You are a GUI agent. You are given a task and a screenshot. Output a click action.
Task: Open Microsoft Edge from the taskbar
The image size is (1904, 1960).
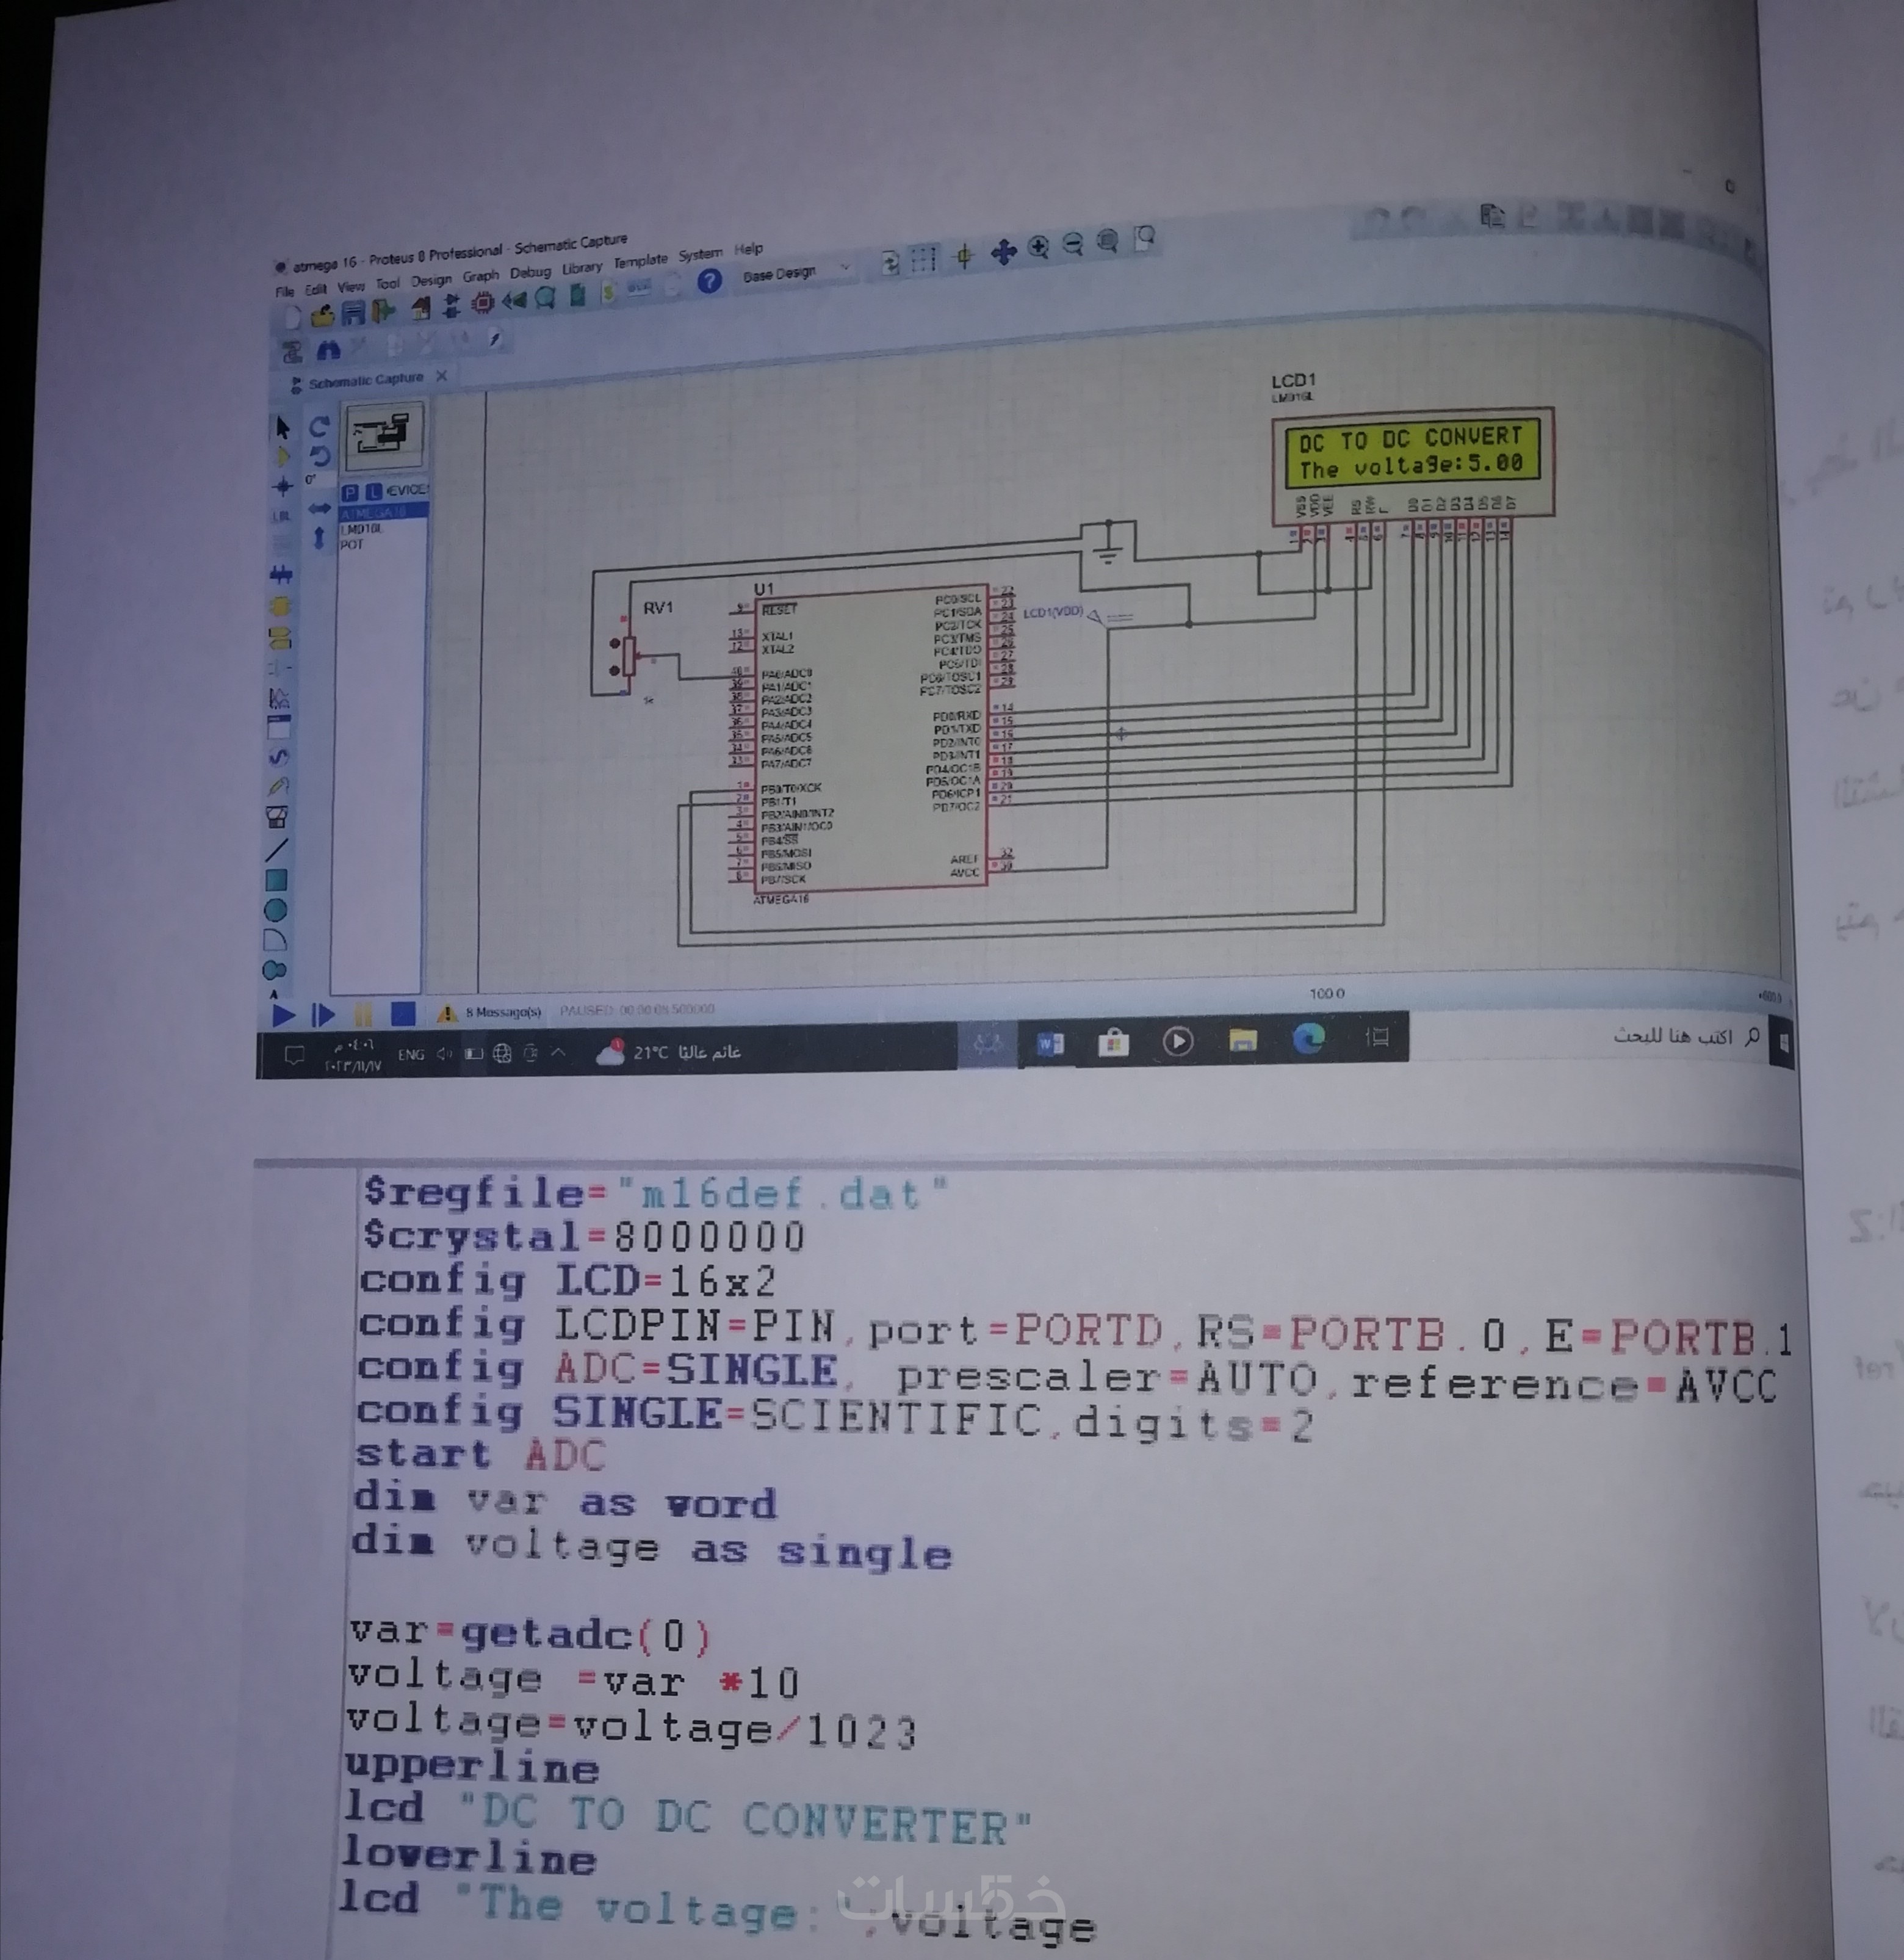[1308, 1040]
